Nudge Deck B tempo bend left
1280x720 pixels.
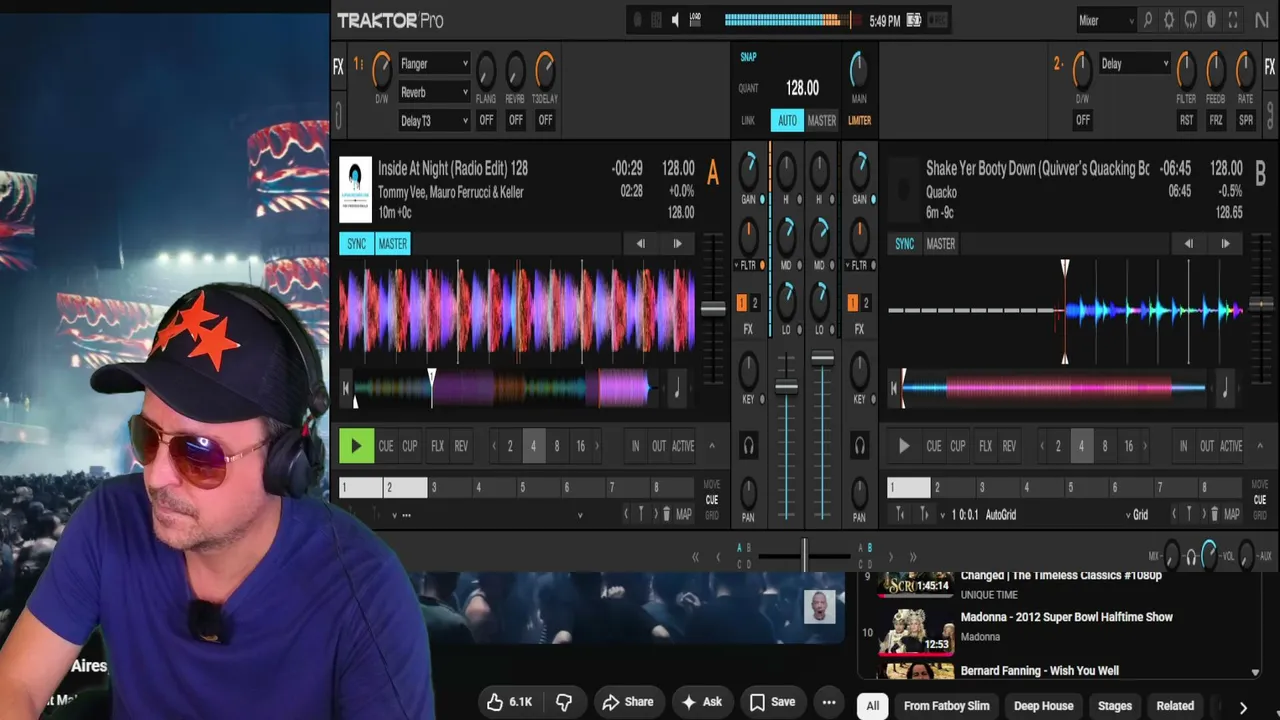pos(1189,243)
